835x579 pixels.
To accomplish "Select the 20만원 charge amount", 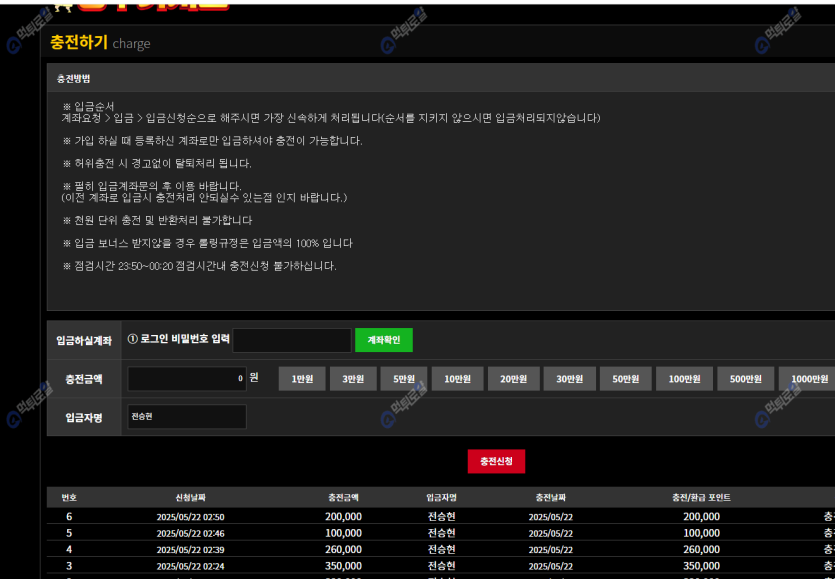I will [514, 379].
